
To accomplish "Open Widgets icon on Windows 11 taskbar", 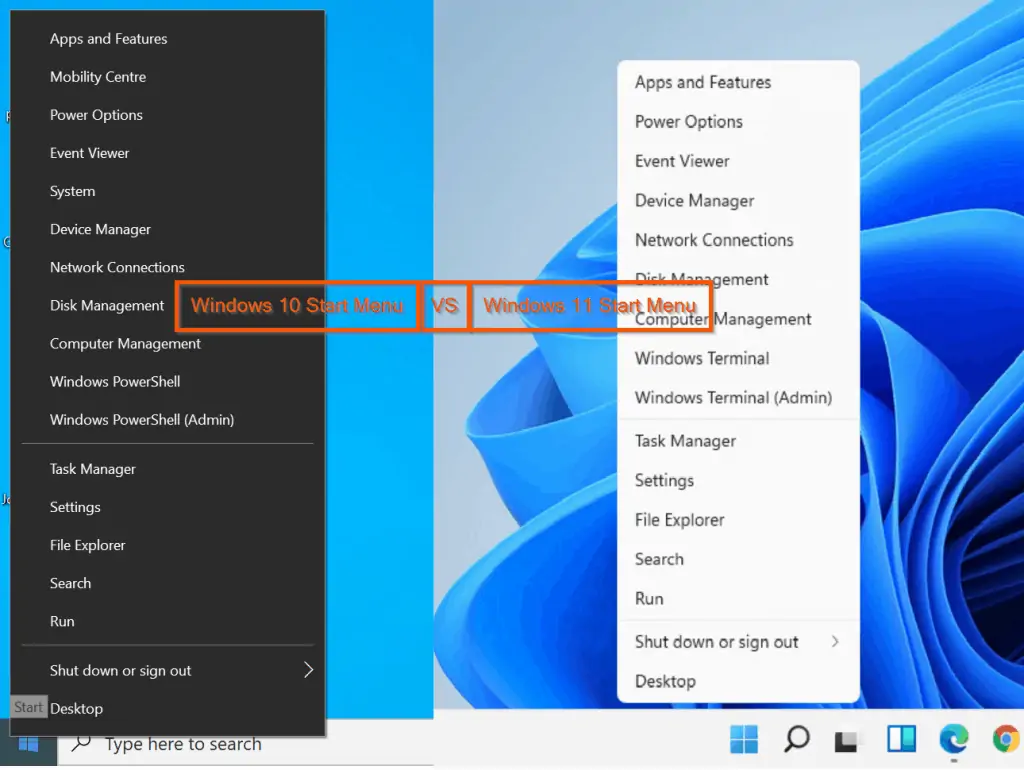I will pyautogui.click(x=901, y=739).
